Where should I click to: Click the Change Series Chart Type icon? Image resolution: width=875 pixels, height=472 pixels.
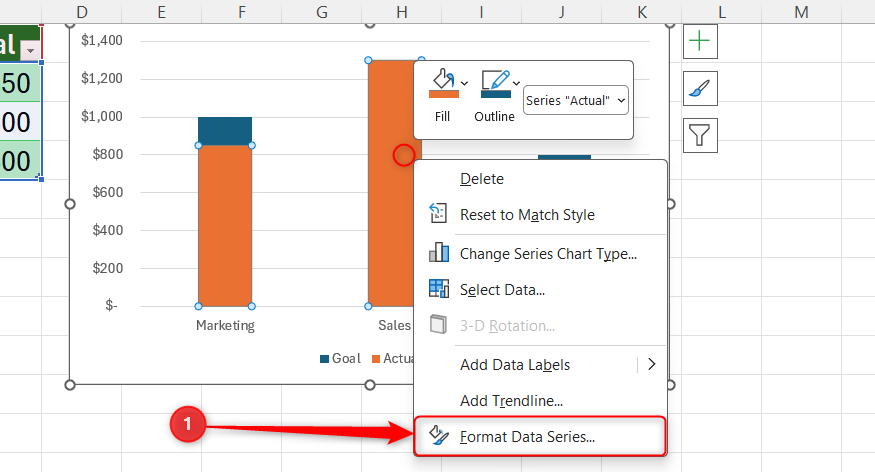click(x=439, y=252)
